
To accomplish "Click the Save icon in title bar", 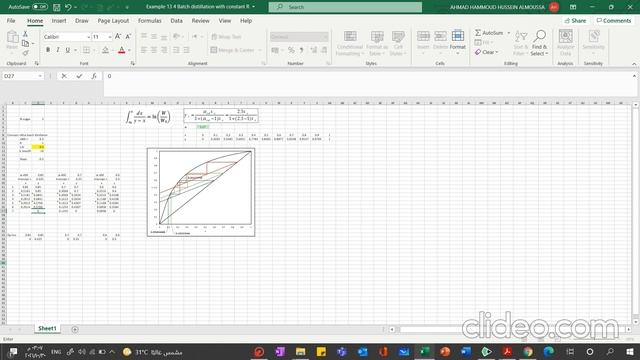I will [57, 7].
